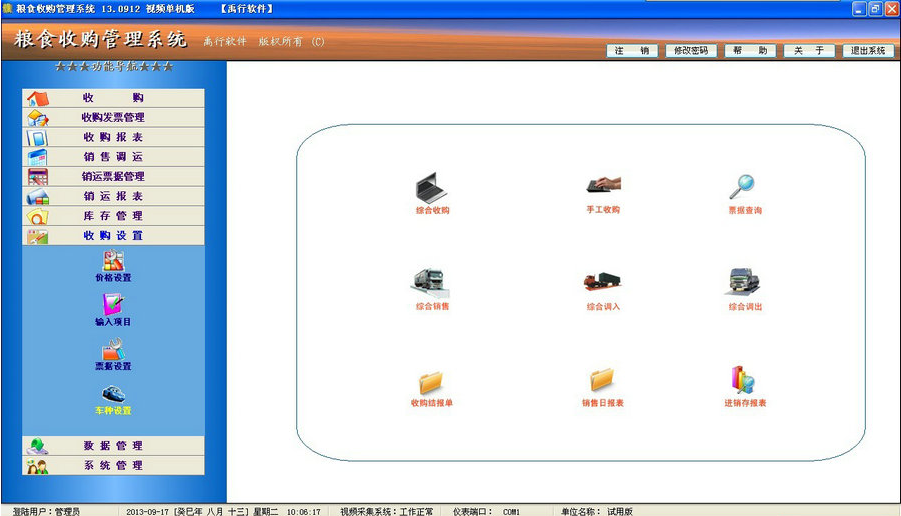Expand the 销运报表 navigation section
The image size is (901, 516).
pyautogui.click(x=113, y=197)
